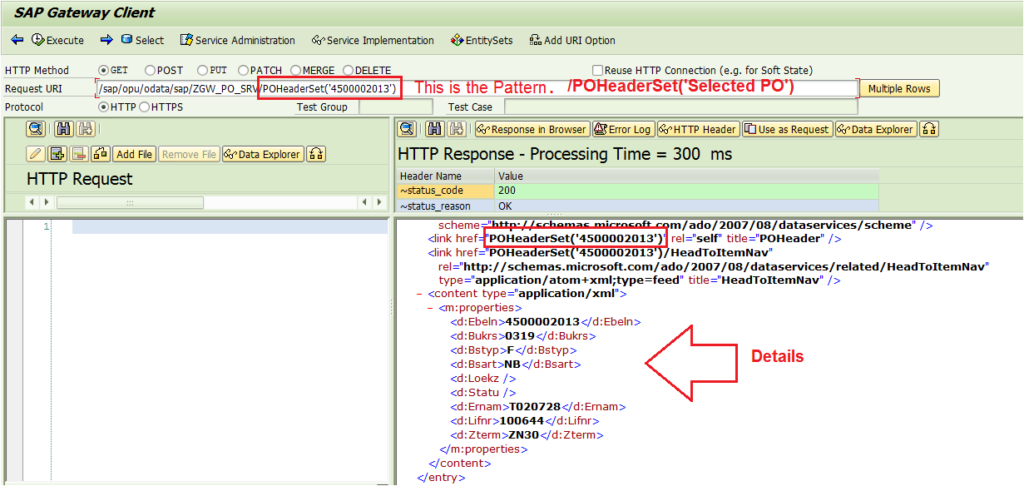Open Service Administration
The height and width of the screenshot is (486, 1024).
pyautogui.click(x=238, y=40)
